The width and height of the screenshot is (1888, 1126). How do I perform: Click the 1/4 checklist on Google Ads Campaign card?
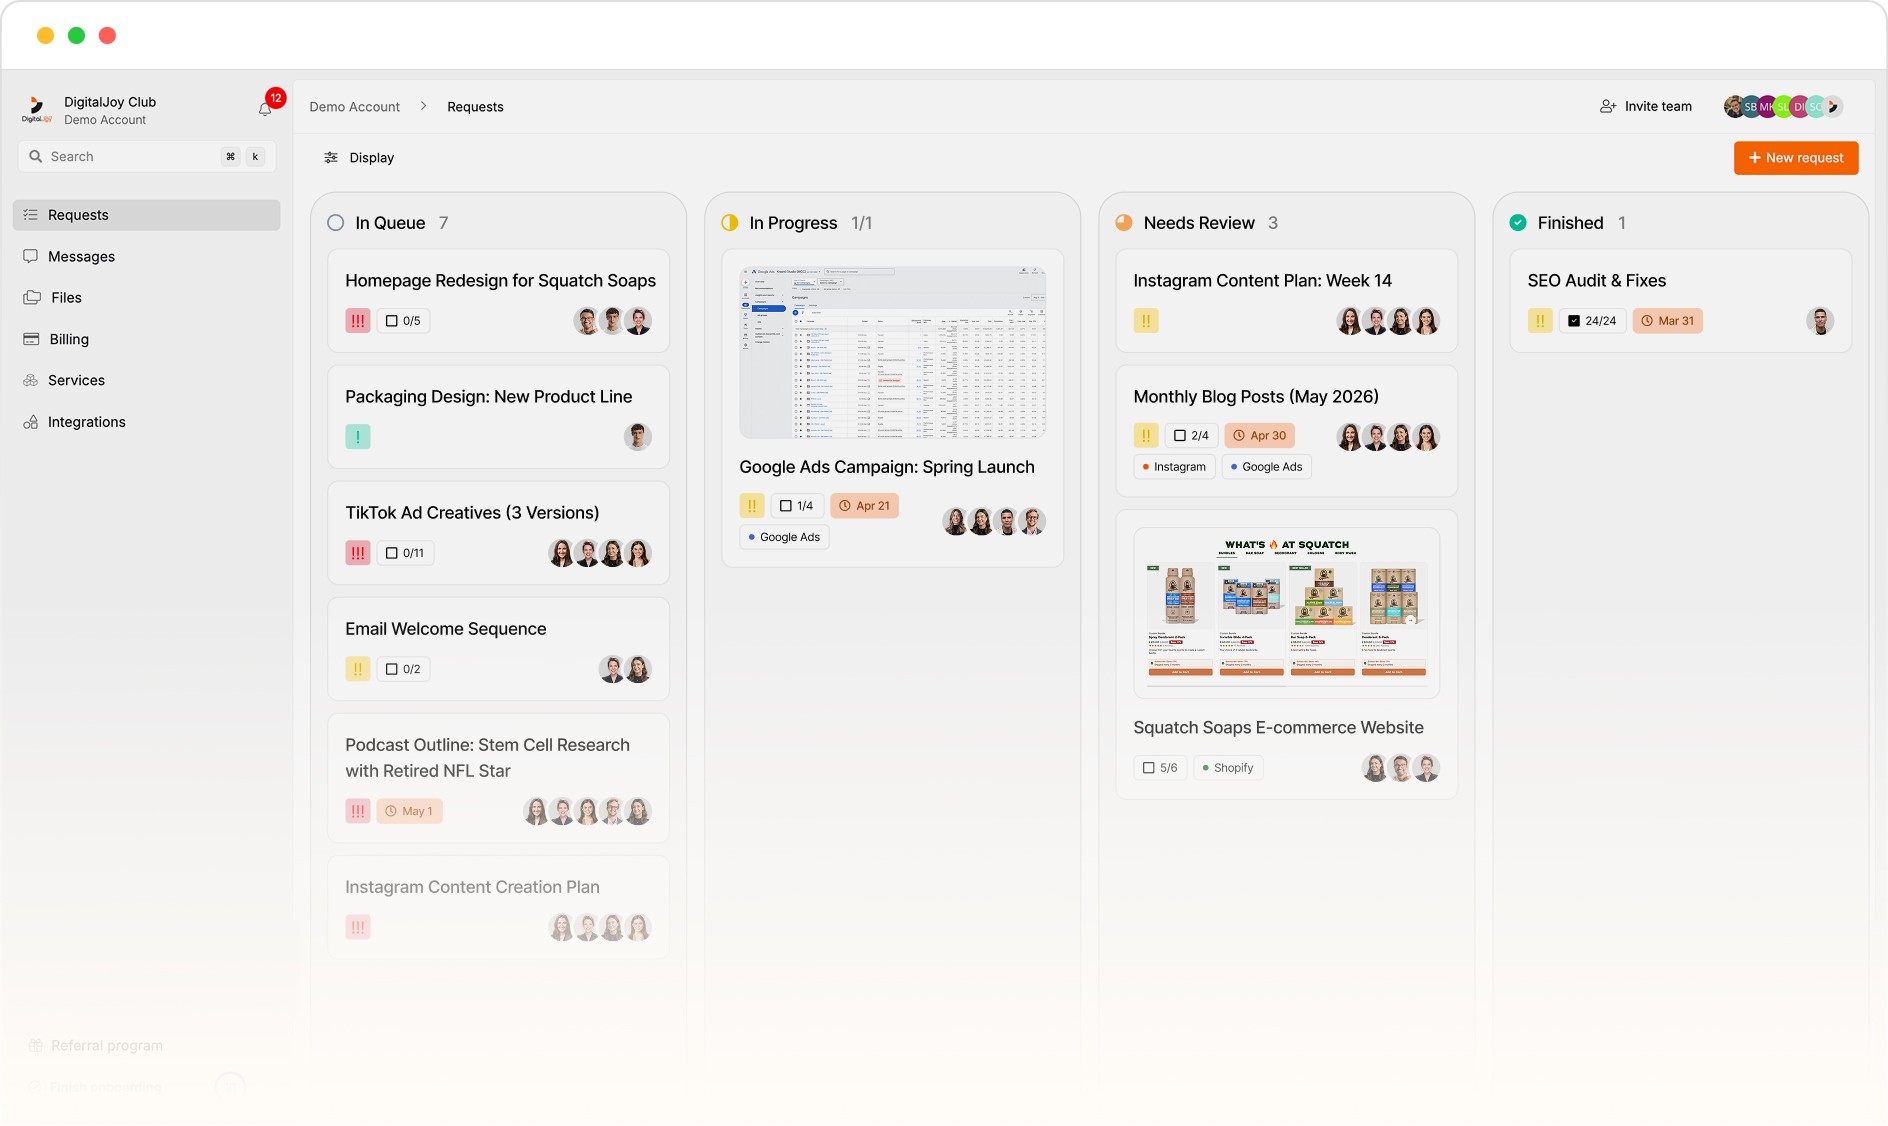click(x=796, y=505)
